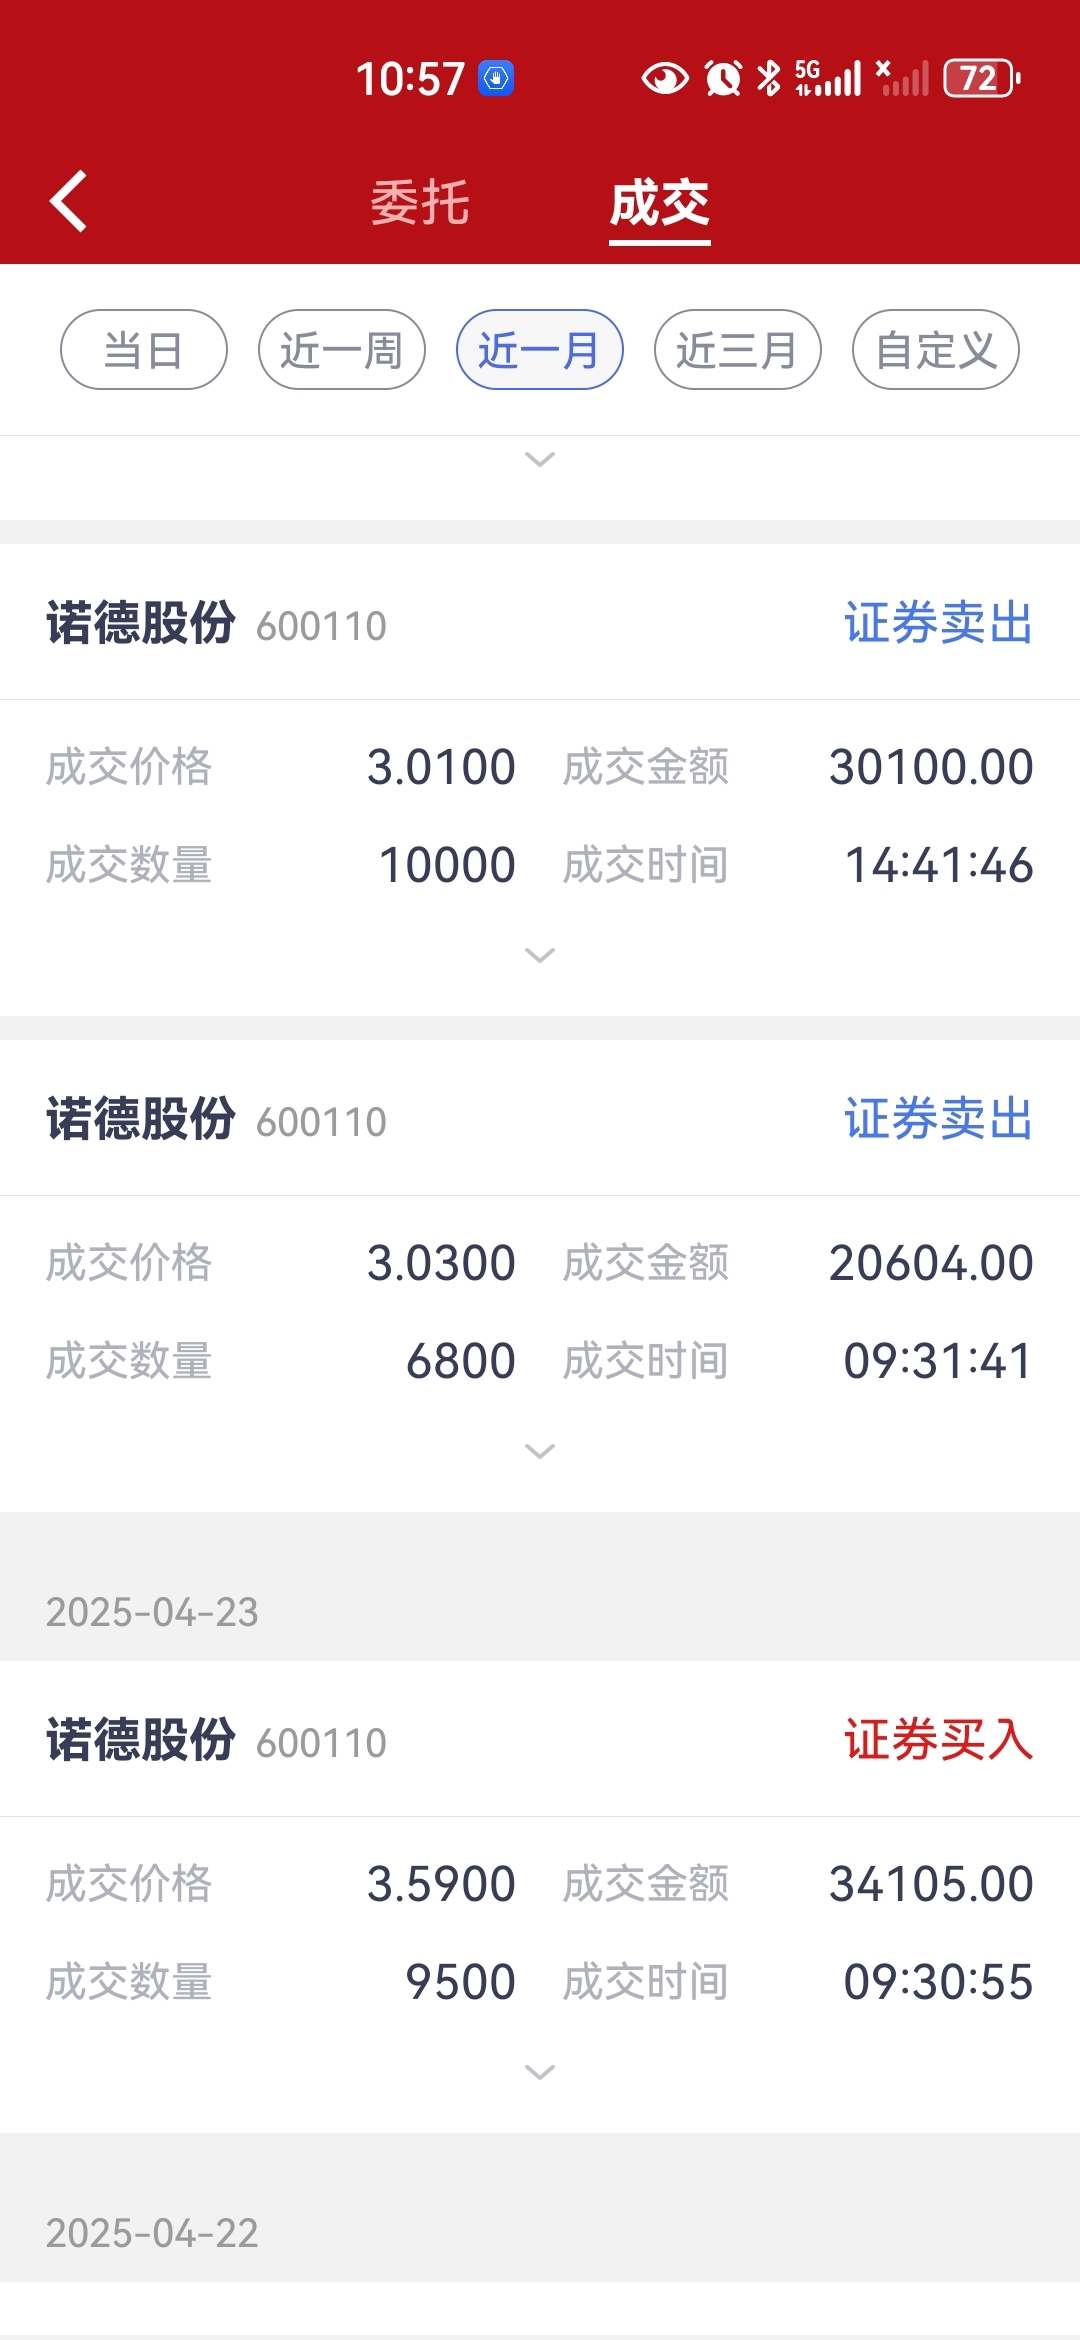Switch to the 委托 tab
The height and width of the screenshot is (2340, 1080).
420,203
